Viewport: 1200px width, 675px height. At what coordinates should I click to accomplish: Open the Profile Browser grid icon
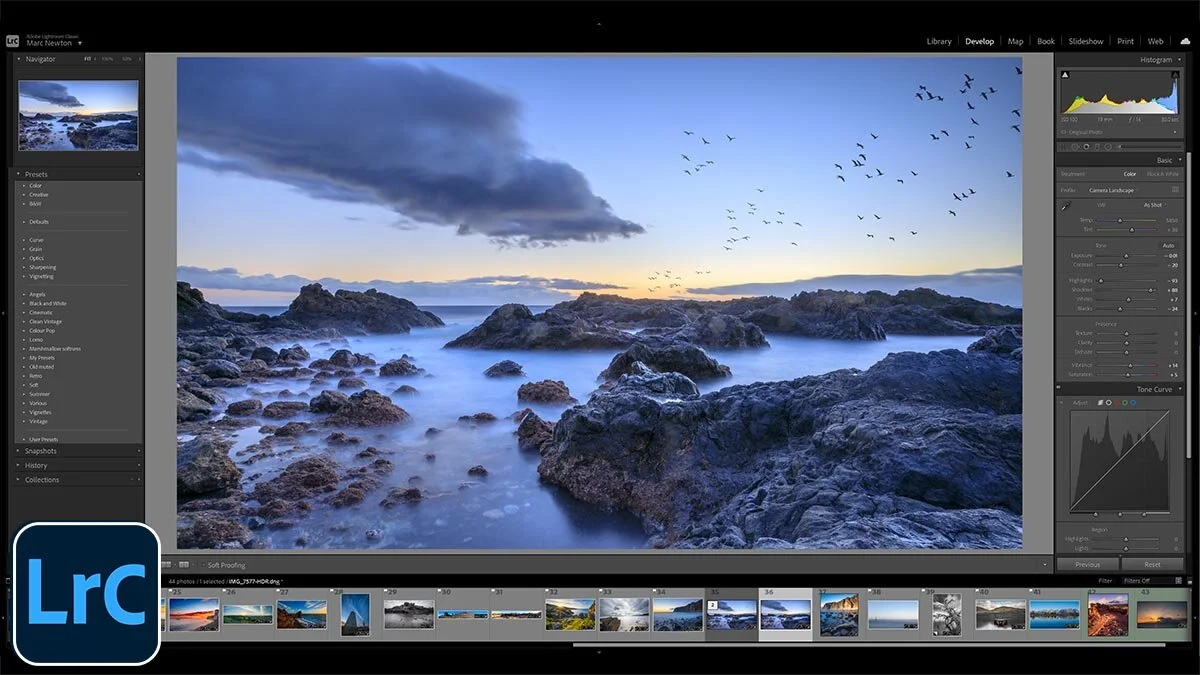[1175, 190]
